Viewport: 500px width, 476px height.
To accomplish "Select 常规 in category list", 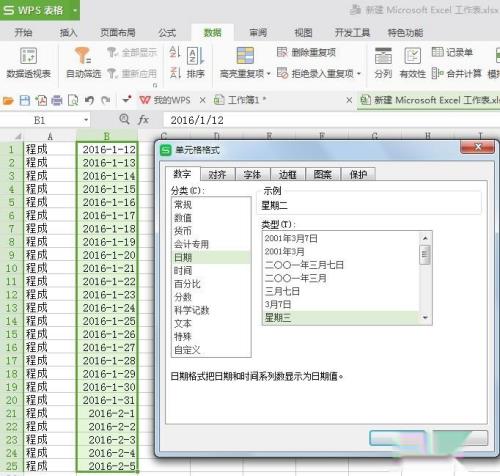I will [x=211, y=204].
